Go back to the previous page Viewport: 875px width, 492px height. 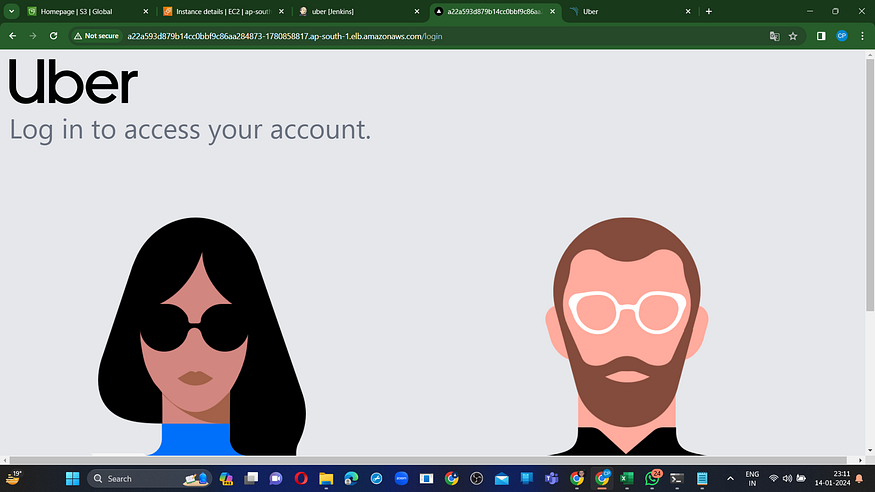(12, 36)
